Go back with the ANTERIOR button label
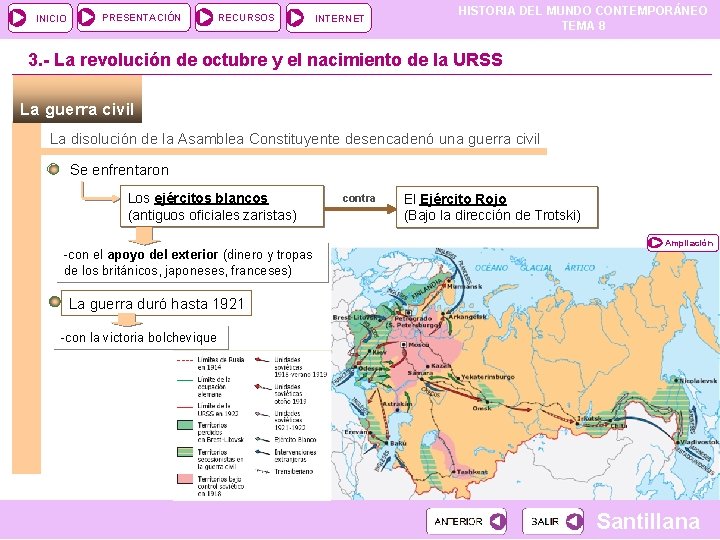Image resolution: width=720 pixels, height=540 pixels. [x=458, y=521]
